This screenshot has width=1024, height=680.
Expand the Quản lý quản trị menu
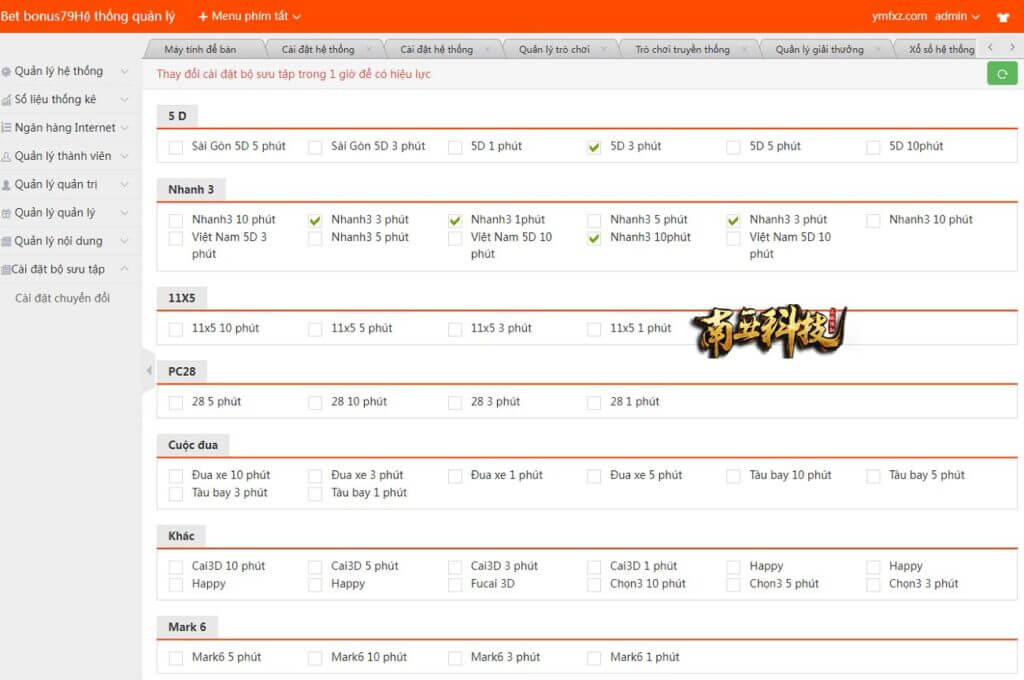[124, 185]
